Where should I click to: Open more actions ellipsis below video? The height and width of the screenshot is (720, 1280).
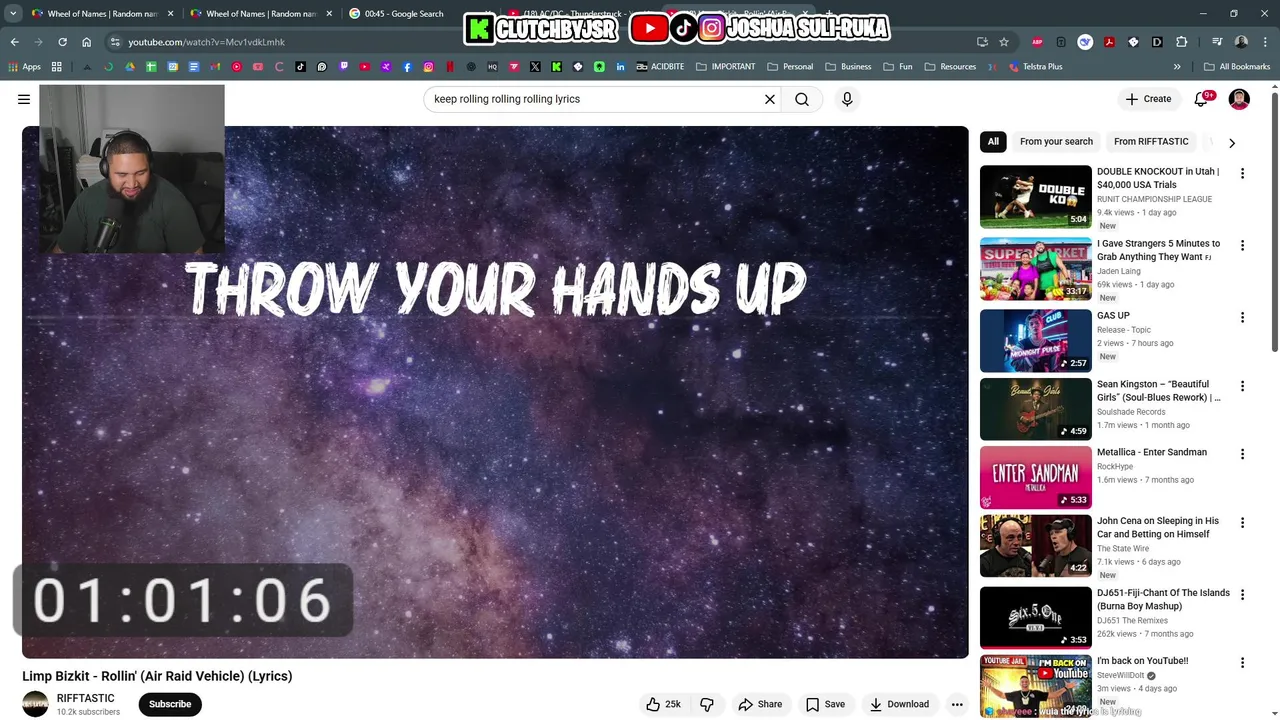(x=957, y=704)
